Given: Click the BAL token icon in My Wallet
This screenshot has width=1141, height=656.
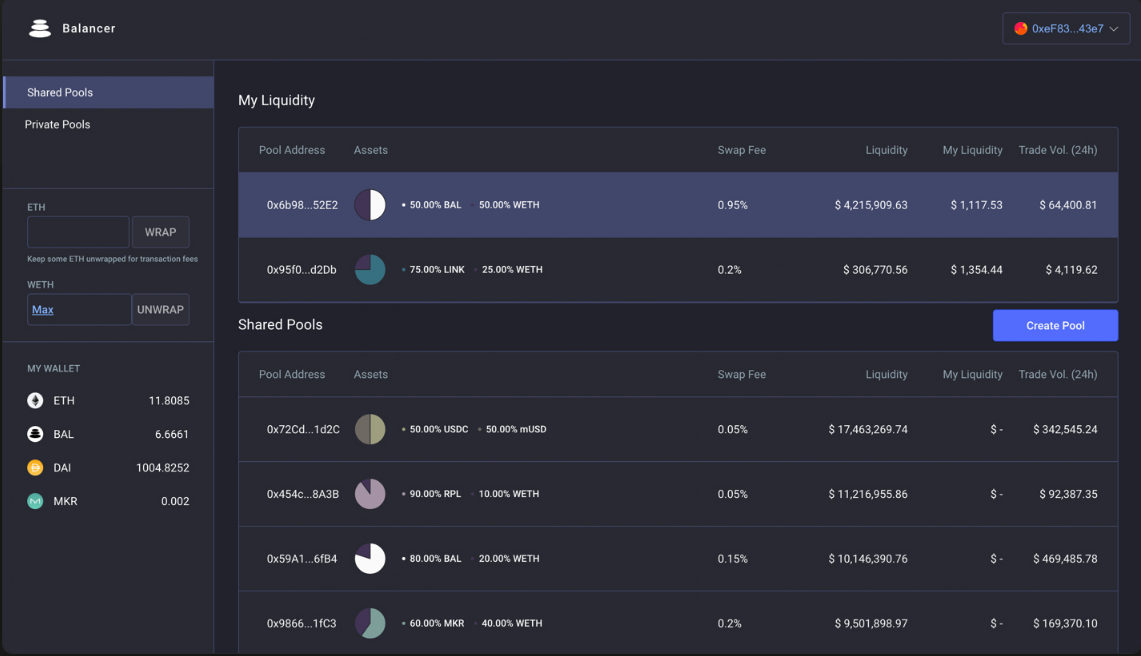Looking at the screenshot, I should click(x=33, y=434).
